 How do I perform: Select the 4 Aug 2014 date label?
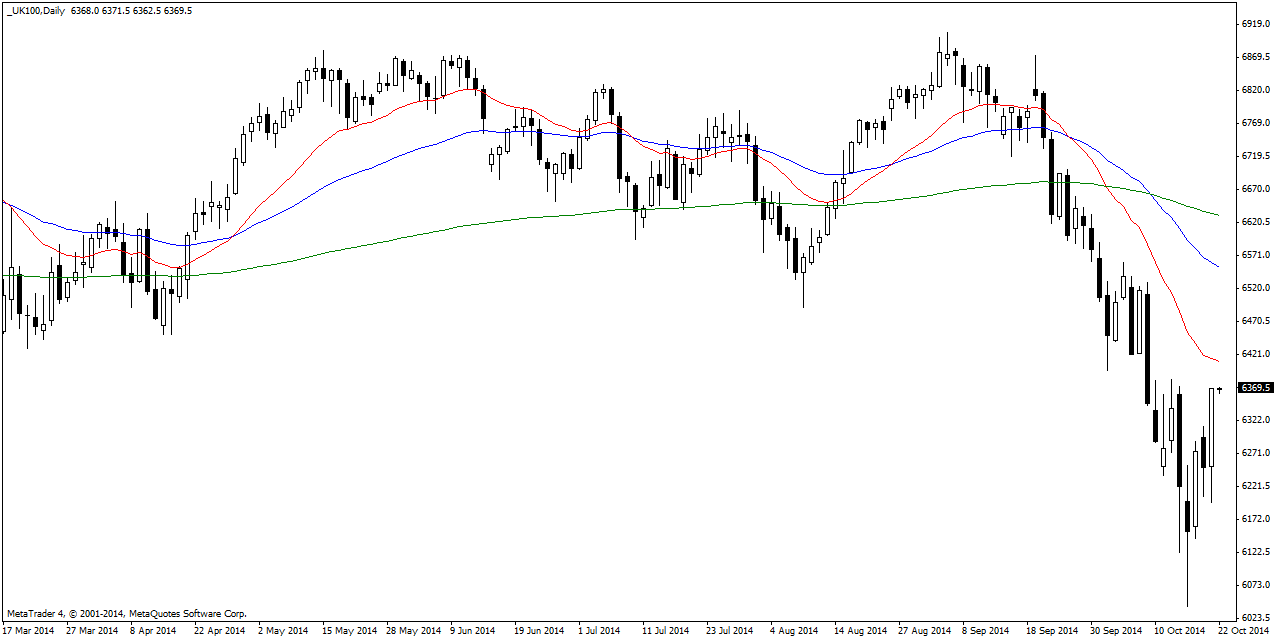[x=795, y=631]
